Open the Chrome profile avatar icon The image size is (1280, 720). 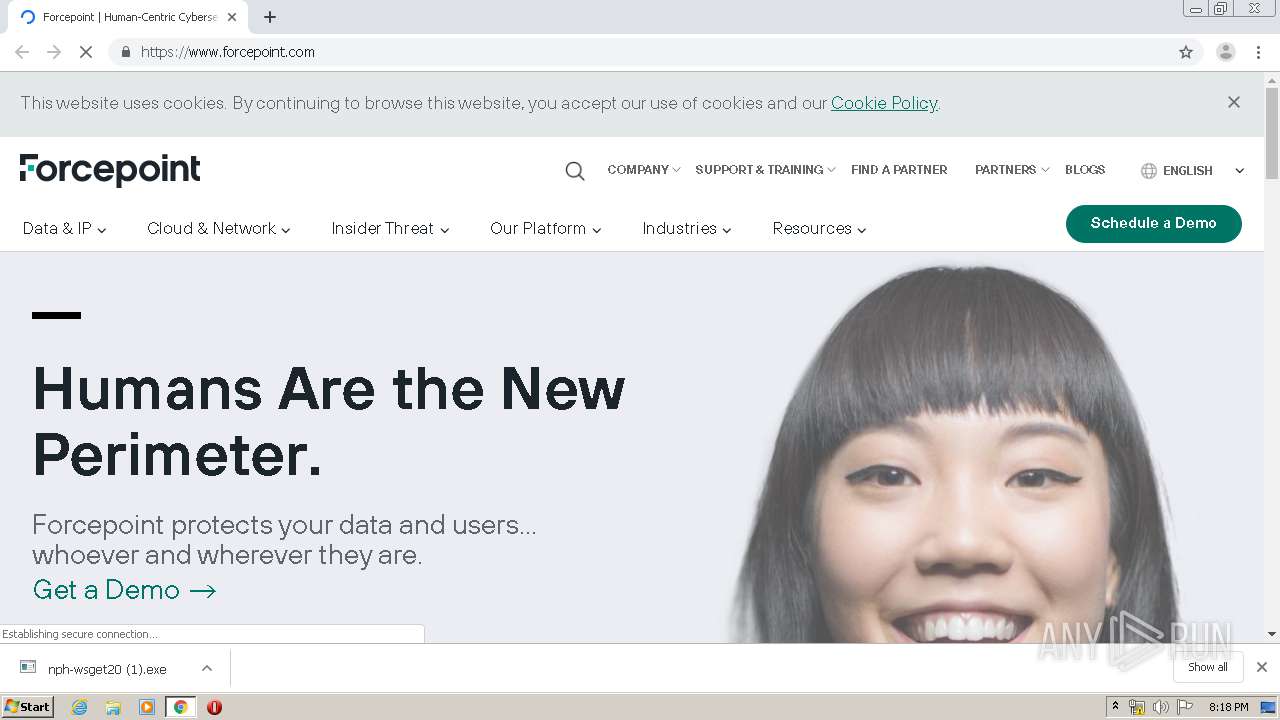click(x=1225, y=52)
